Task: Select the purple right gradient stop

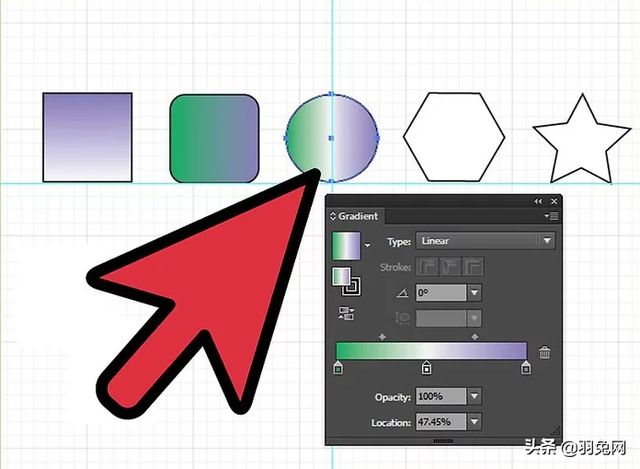Action: (x=526, y=367)
